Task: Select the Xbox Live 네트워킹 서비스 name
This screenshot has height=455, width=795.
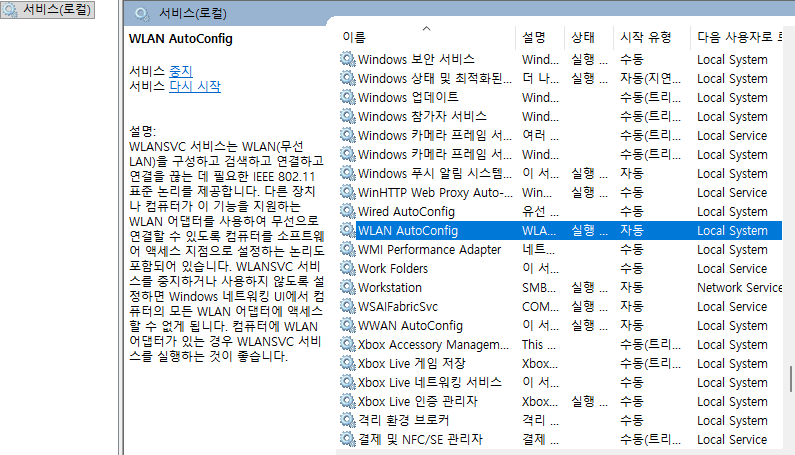Action: click(430, 382)
